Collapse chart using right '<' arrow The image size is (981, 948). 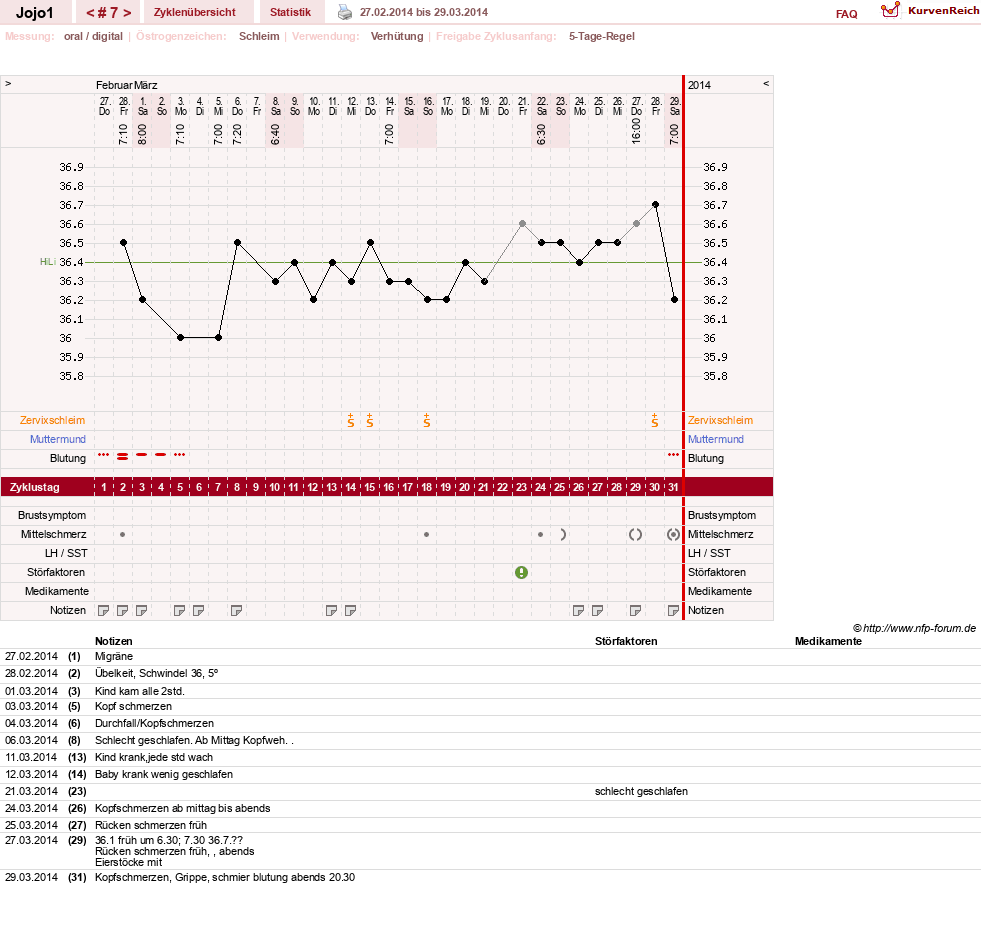[x=766, y=83]
